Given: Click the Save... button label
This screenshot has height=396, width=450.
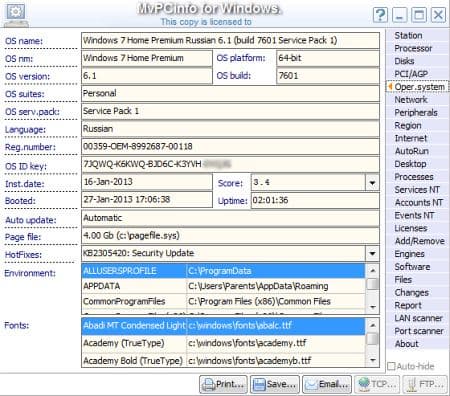Looking at the screenshot, I should coord(281,384).
